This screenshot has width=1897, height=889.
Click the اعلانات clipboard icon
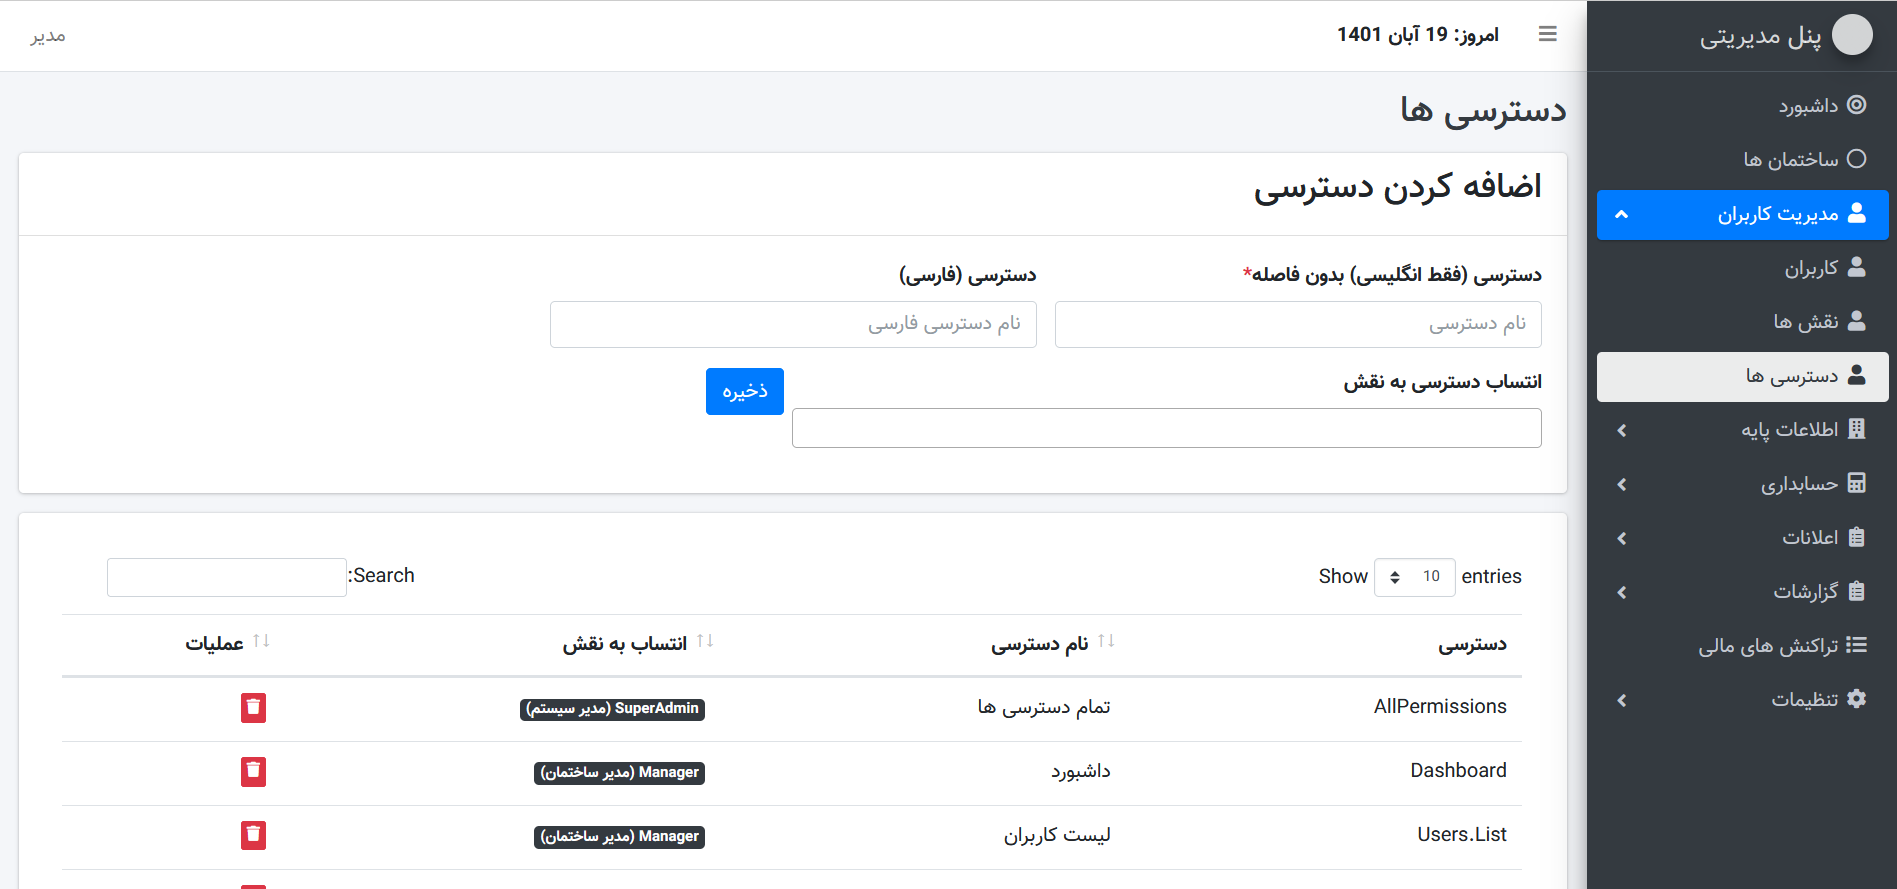coord(1857,537)
